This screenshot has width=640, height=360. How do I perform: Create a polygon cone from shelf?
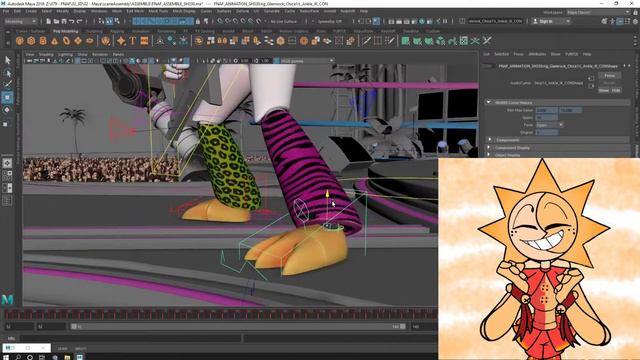(54, 41)
